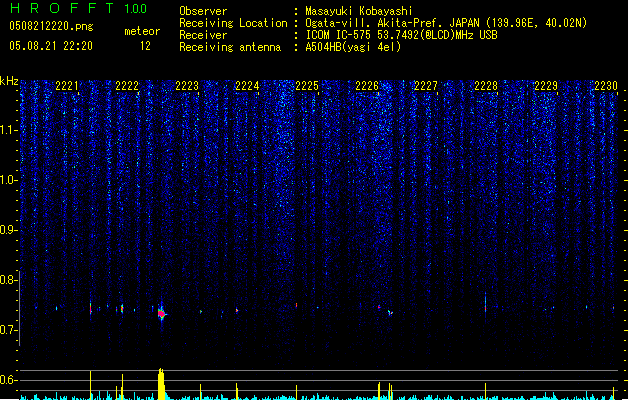The width and height of the screenshot is (629, 400).
Task: Click the date stamp 05.08.21 22:20
Action: [x=51, y=46]
